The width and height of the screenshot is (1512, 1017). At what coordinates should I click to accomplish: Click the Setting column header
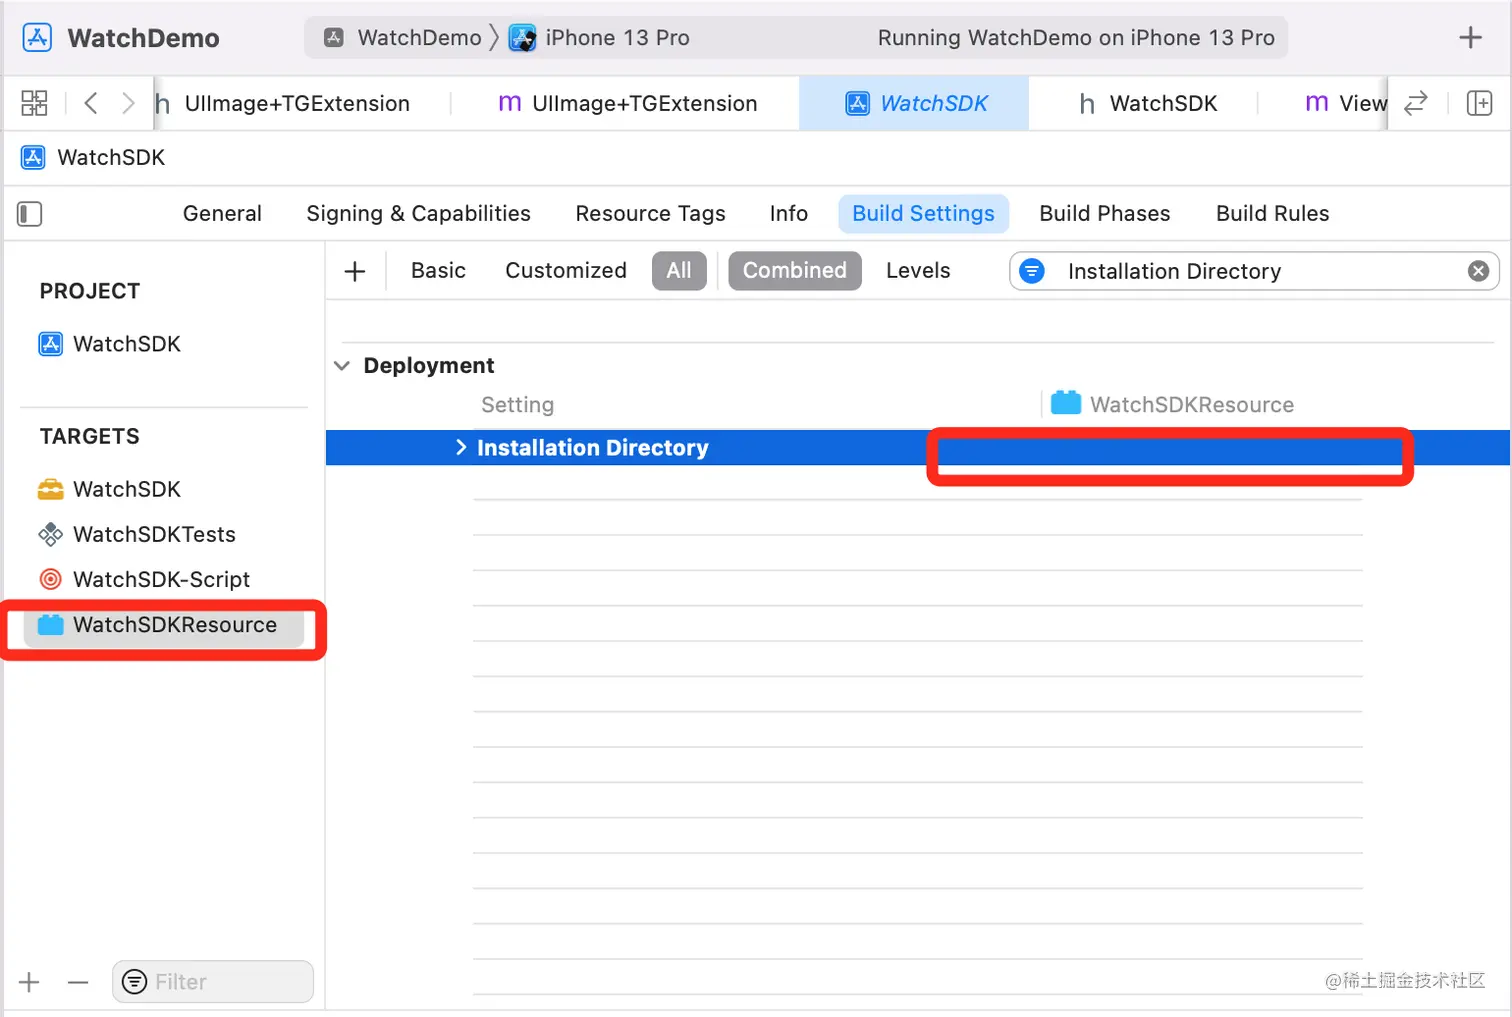(517, 405)
